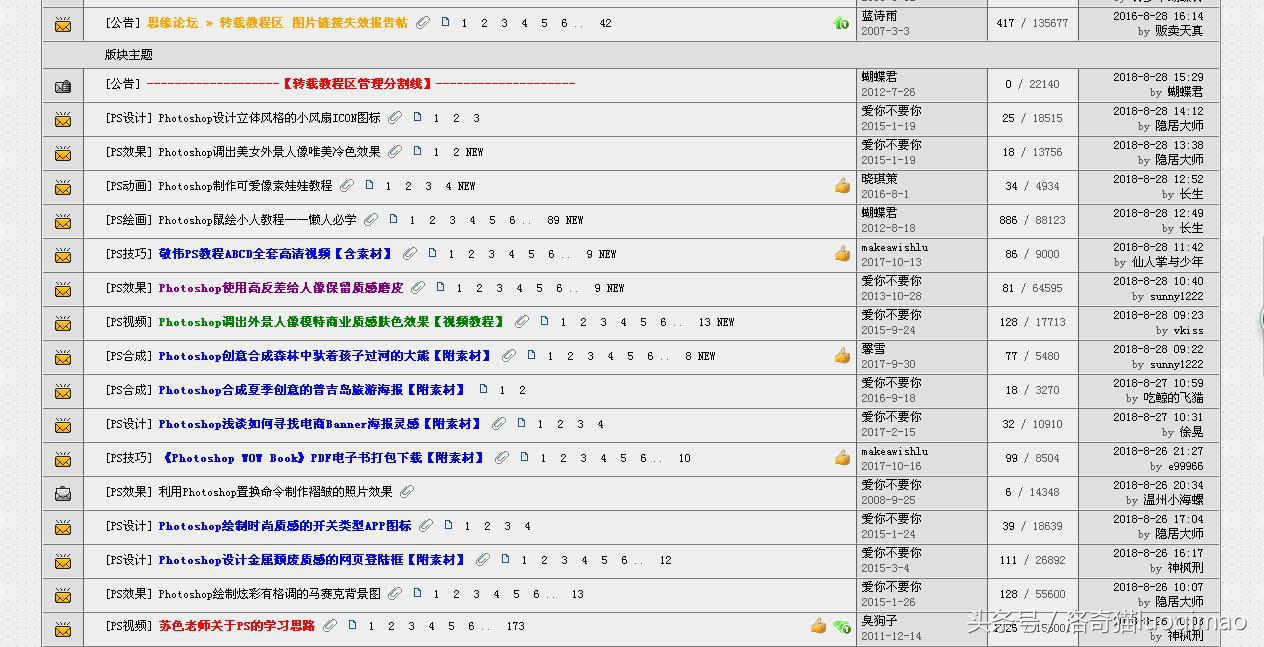Open thread '敬伟PS教程ABCD全套高清视频'
1264x647 pixels.
[x=276, y=254]
